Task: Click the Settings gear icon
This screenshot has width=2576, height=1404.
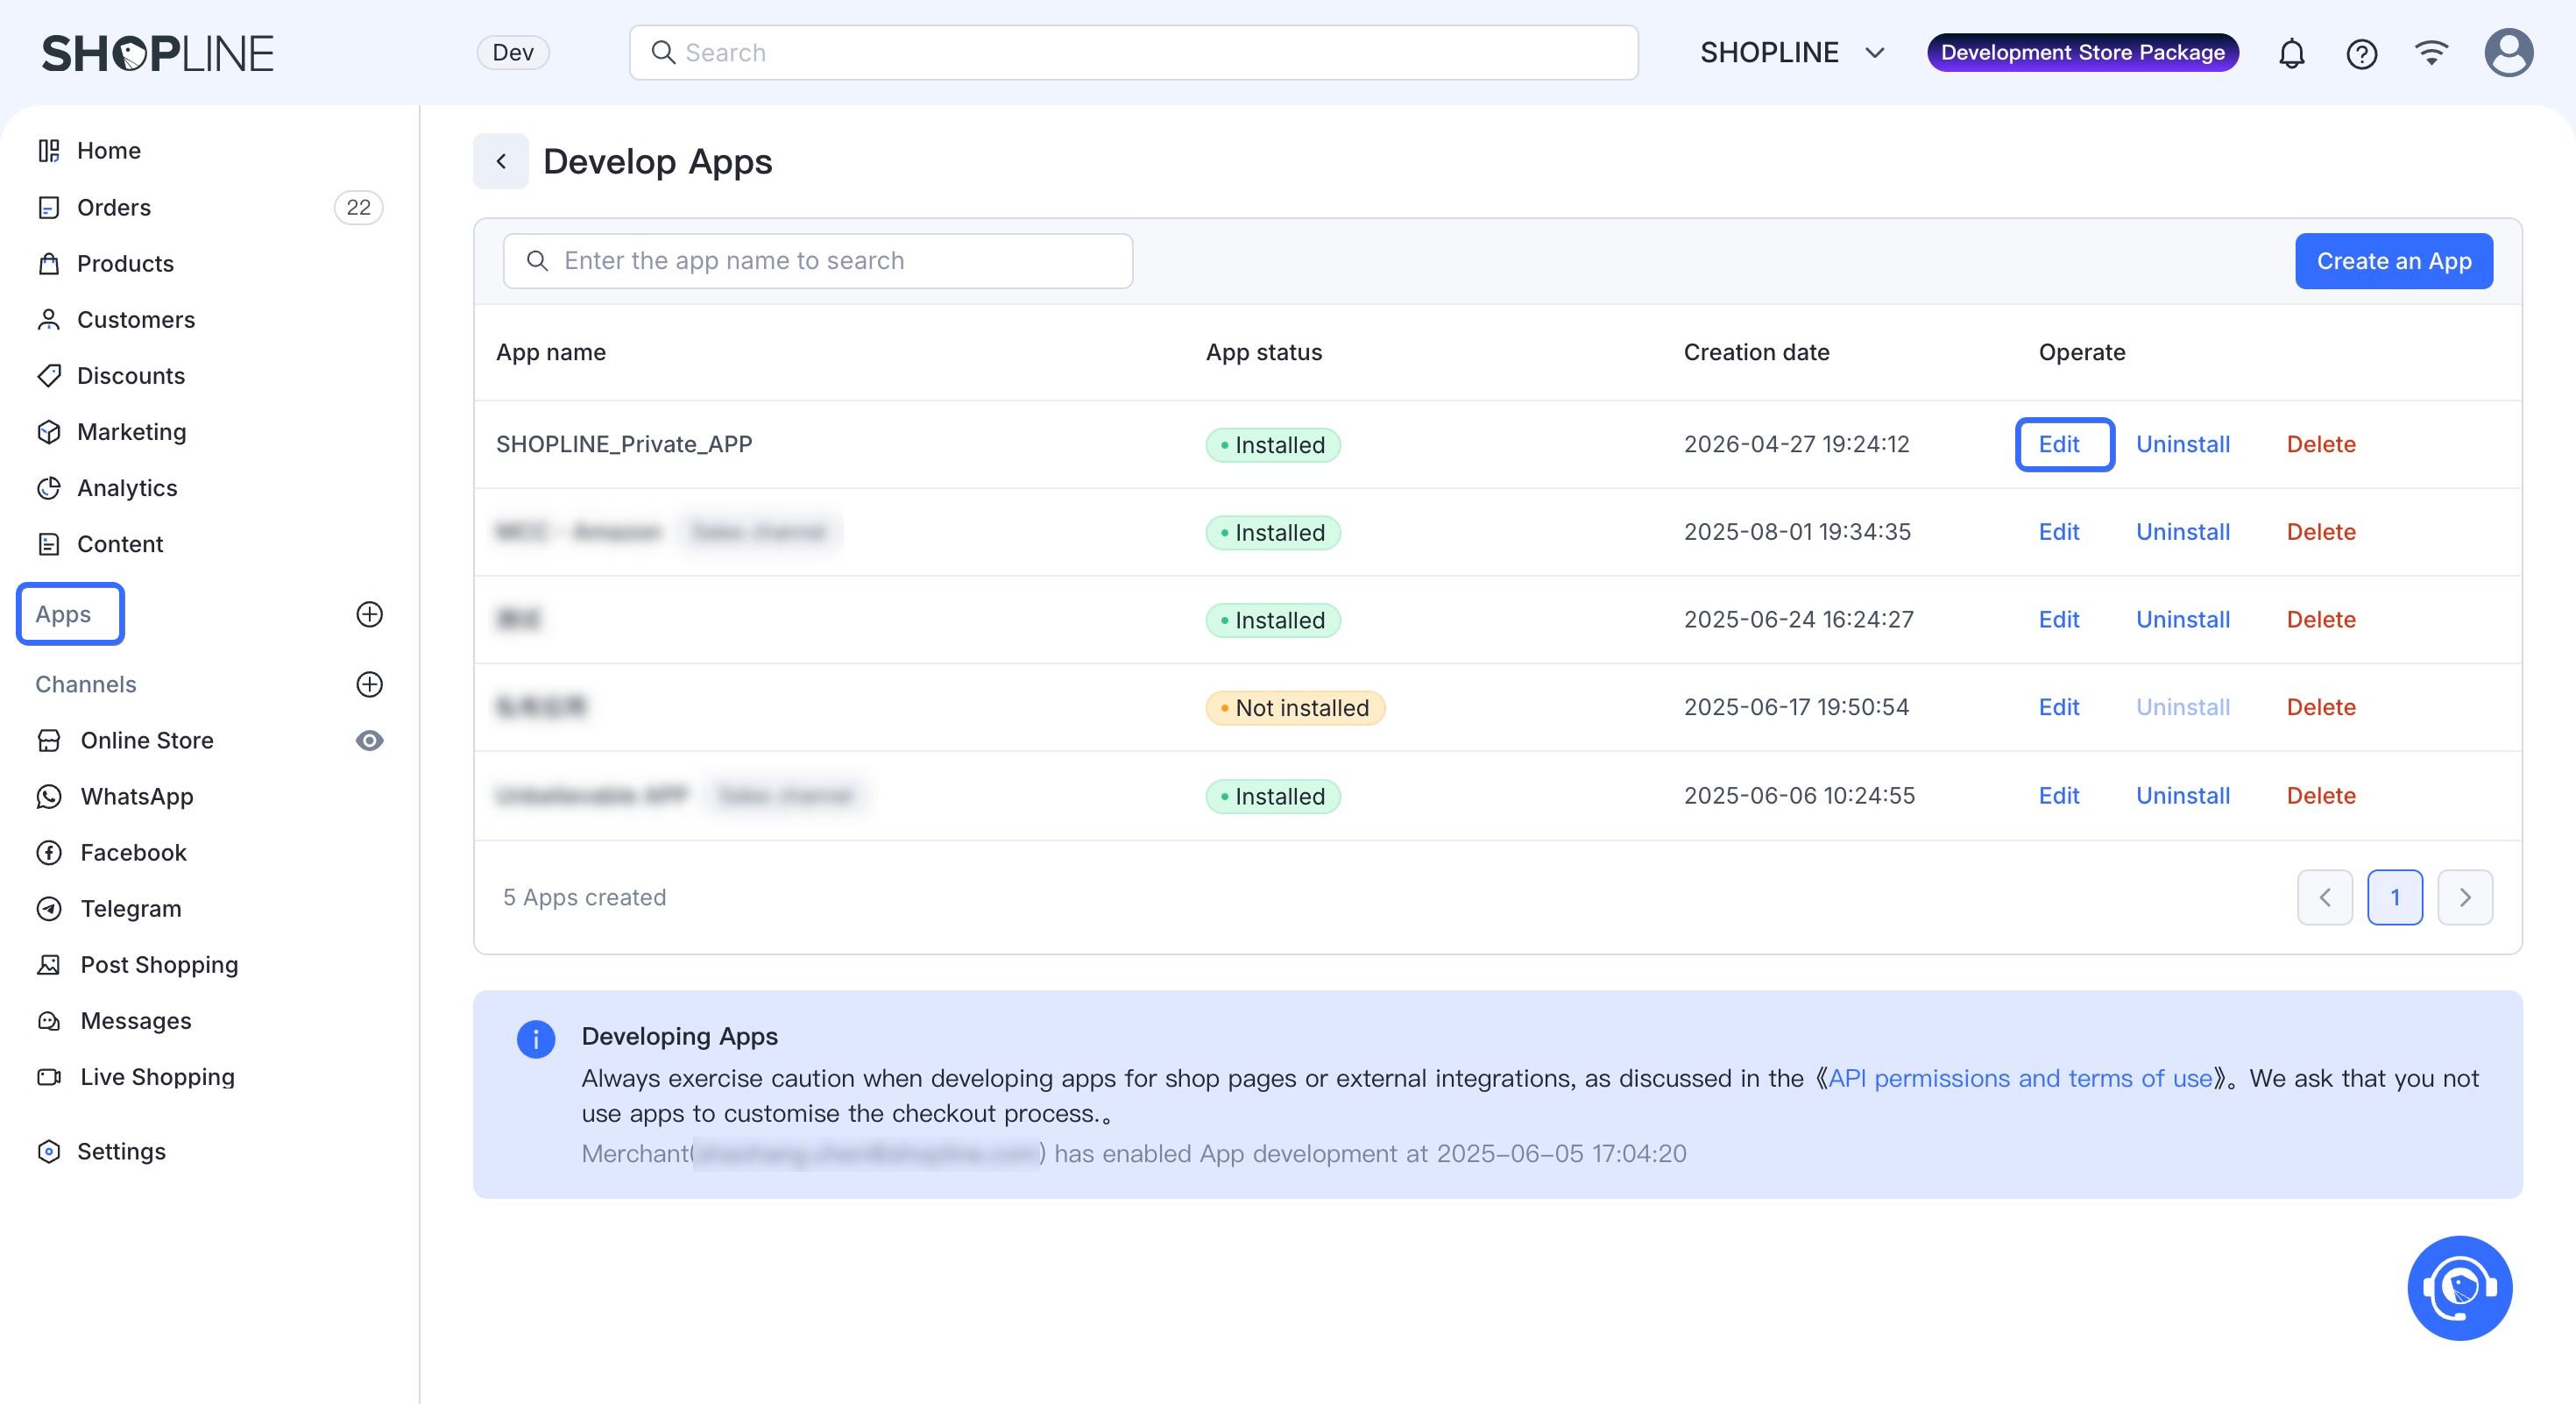Action: point(49,1151)
